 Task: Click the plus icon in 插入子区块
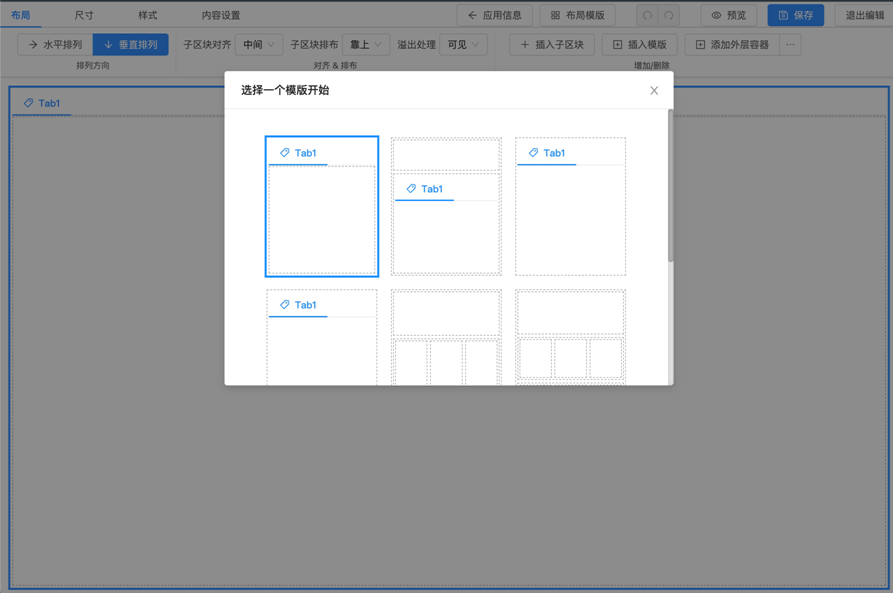coord(525,44)
